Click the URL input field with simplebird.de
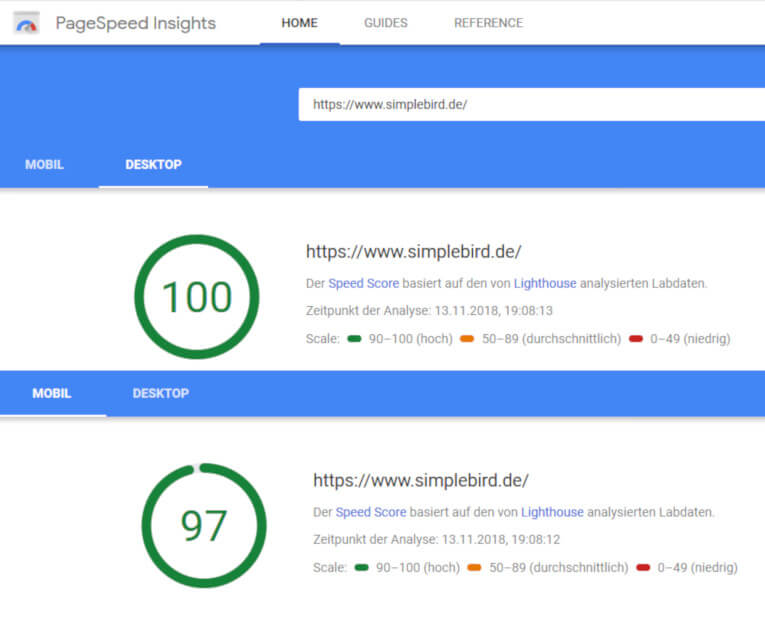 (531, 104)
